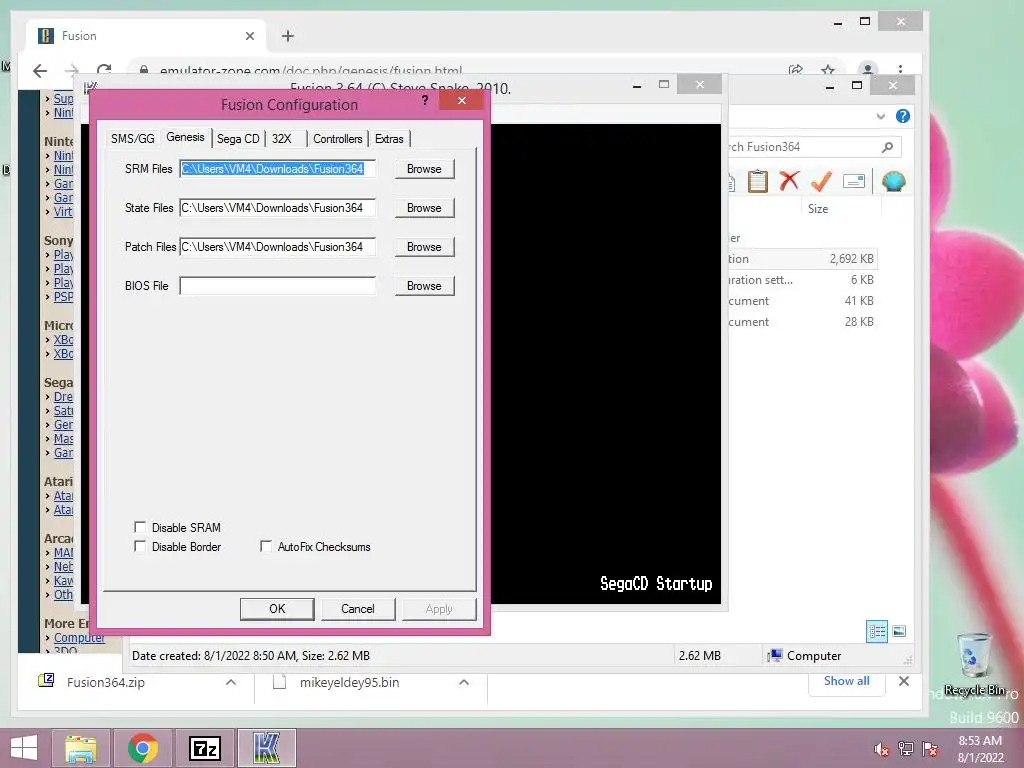Switch to the SMS/GG tab

coord(133,138)
